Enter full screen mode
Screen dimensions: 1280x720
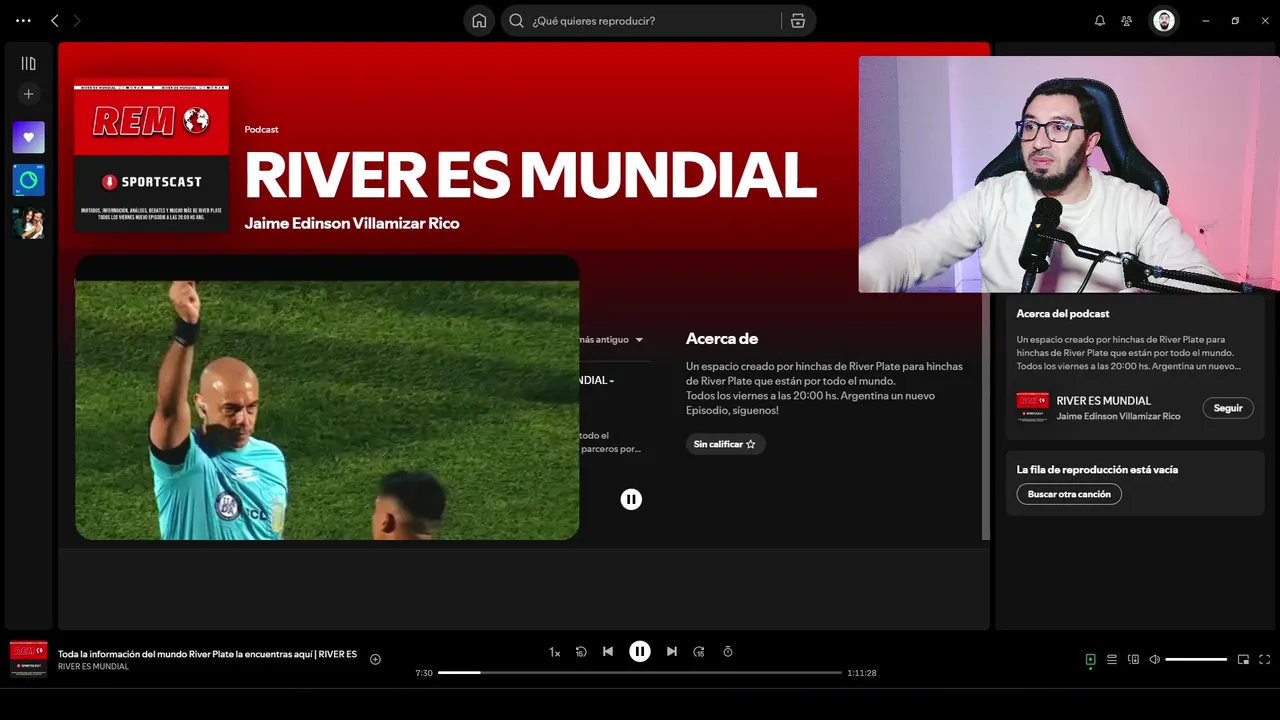coord(1265,660)
